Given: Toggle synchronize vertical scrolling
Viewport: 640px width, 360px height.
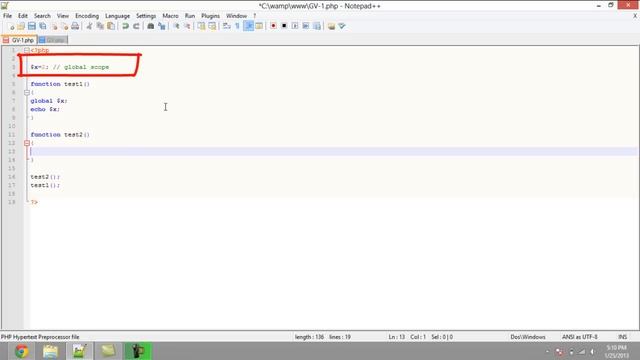Looking at the screenshot, I should click(x=201, y=26).
